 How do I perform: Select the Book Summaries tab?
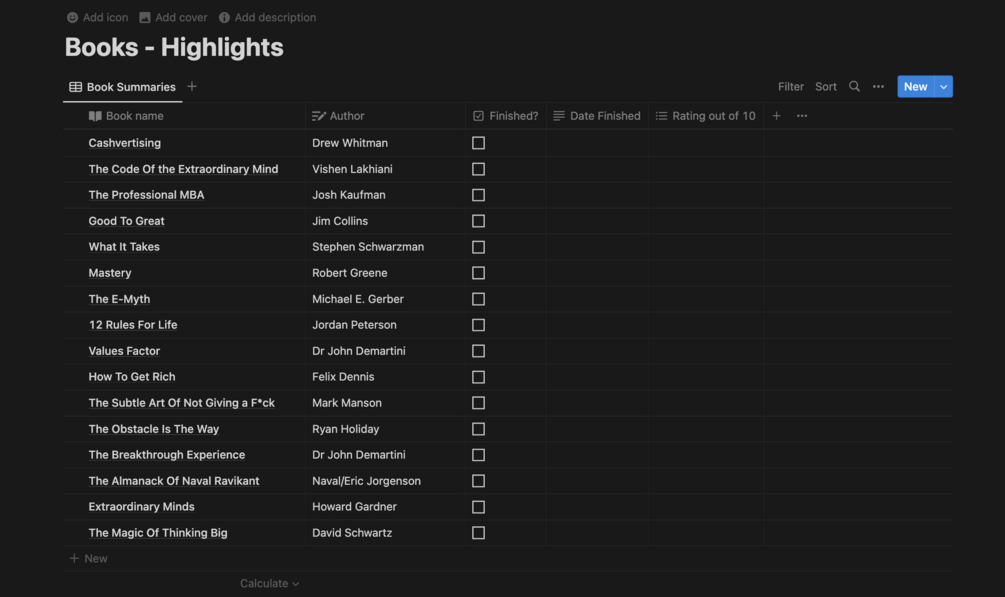pos(122,87)
